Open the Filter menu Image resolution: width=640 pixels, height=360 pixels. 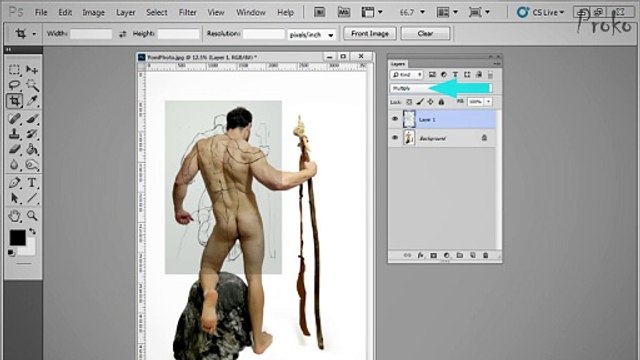(x=187, y=13)
